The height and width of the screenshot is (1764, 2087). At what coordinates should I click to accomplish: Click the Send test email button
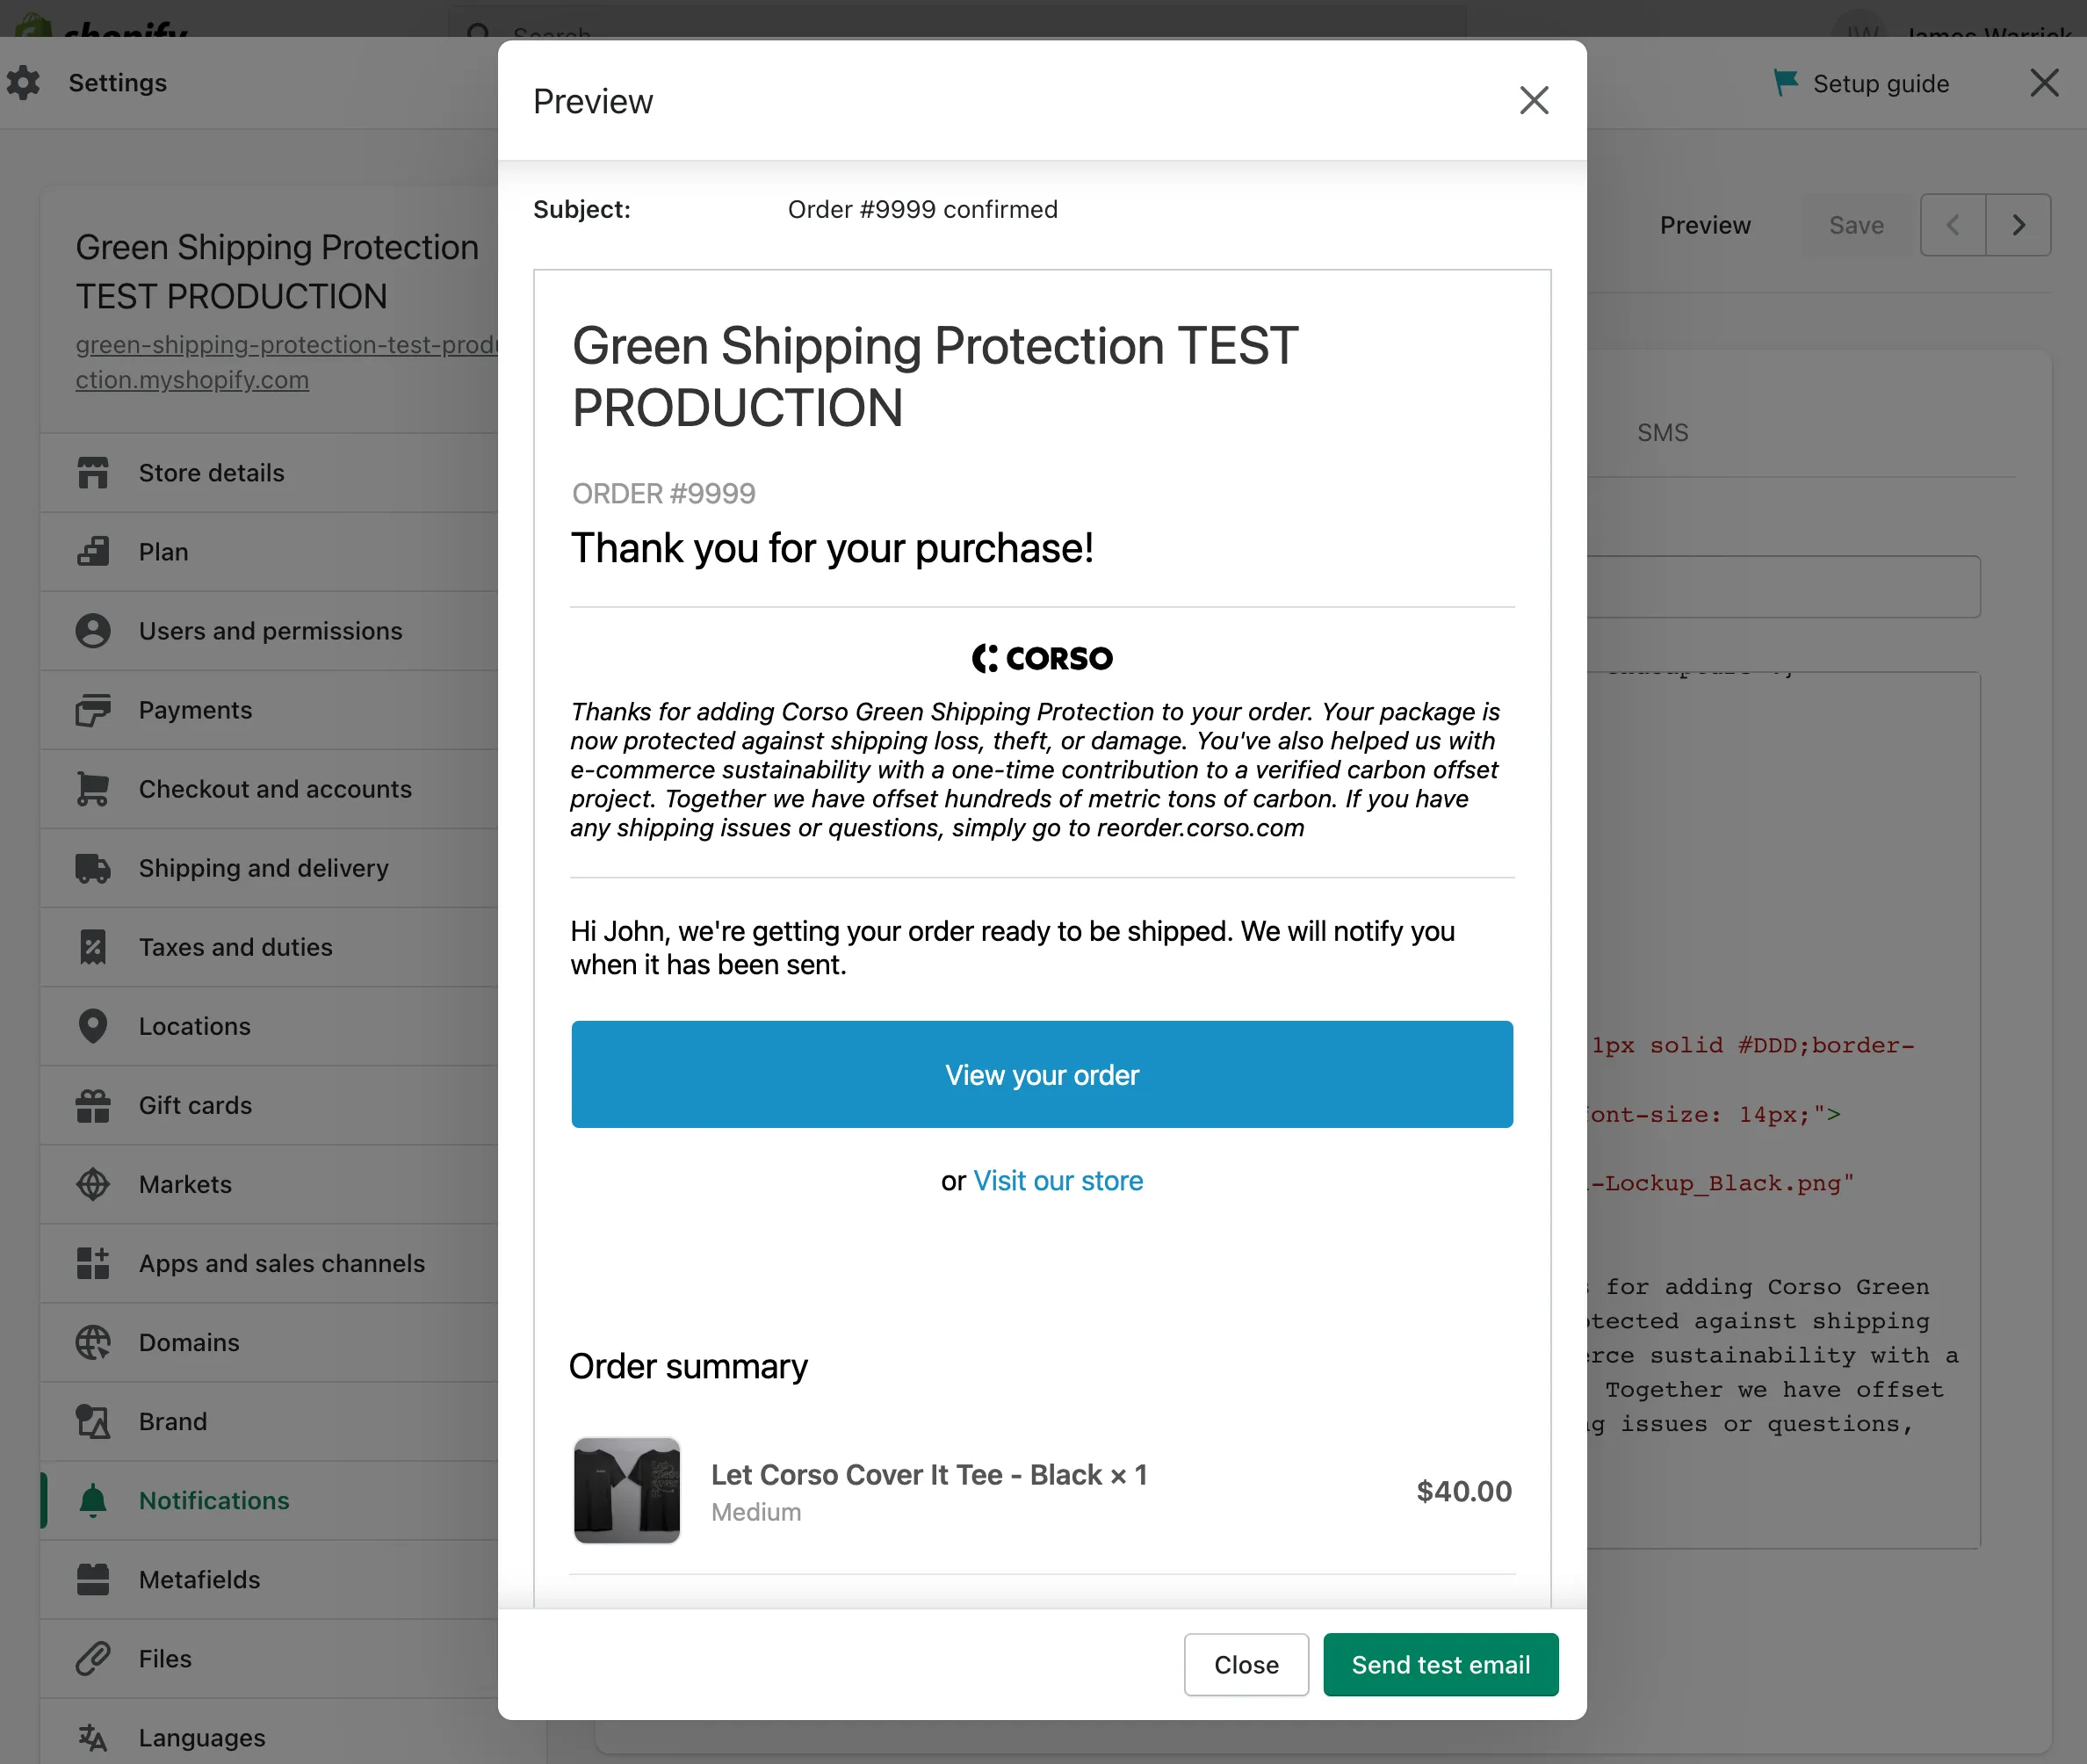[1440, 1664]
